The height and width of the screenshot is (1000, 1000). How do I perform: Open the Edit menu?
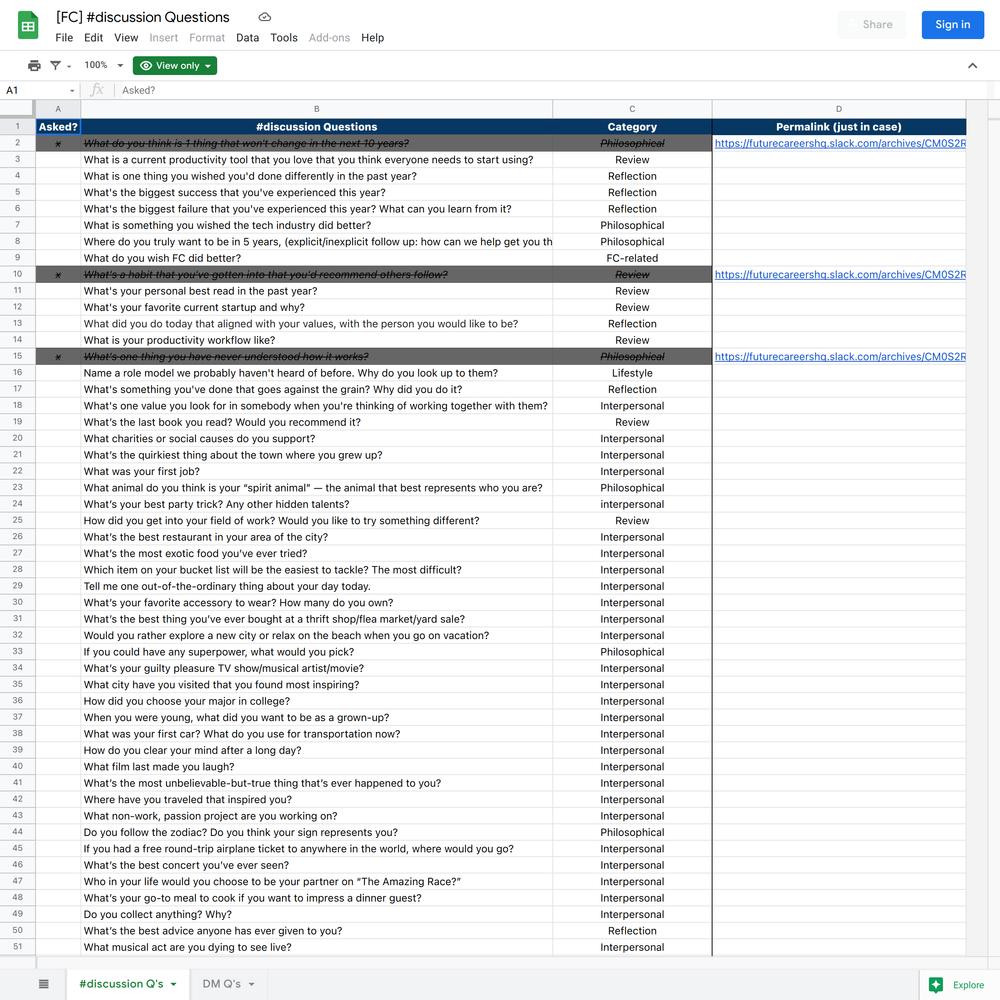[x=93, y=38]
